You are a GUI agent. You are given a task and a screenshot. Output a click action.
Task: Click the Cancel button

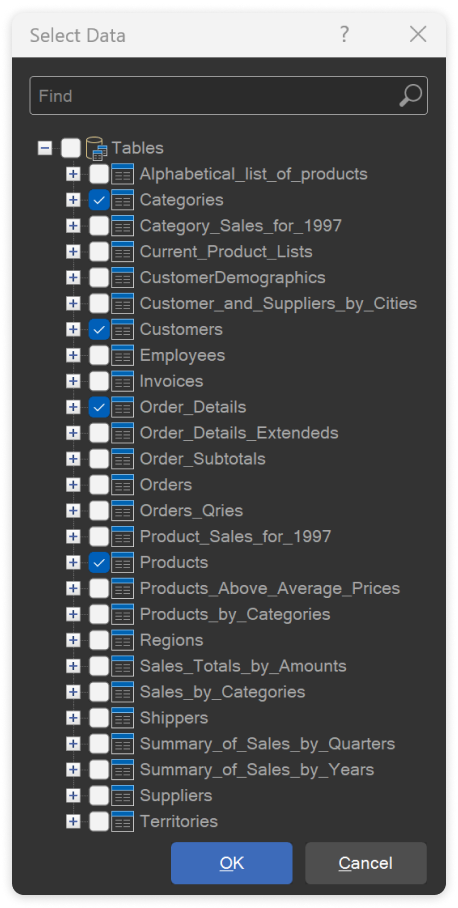coord(366,863)
